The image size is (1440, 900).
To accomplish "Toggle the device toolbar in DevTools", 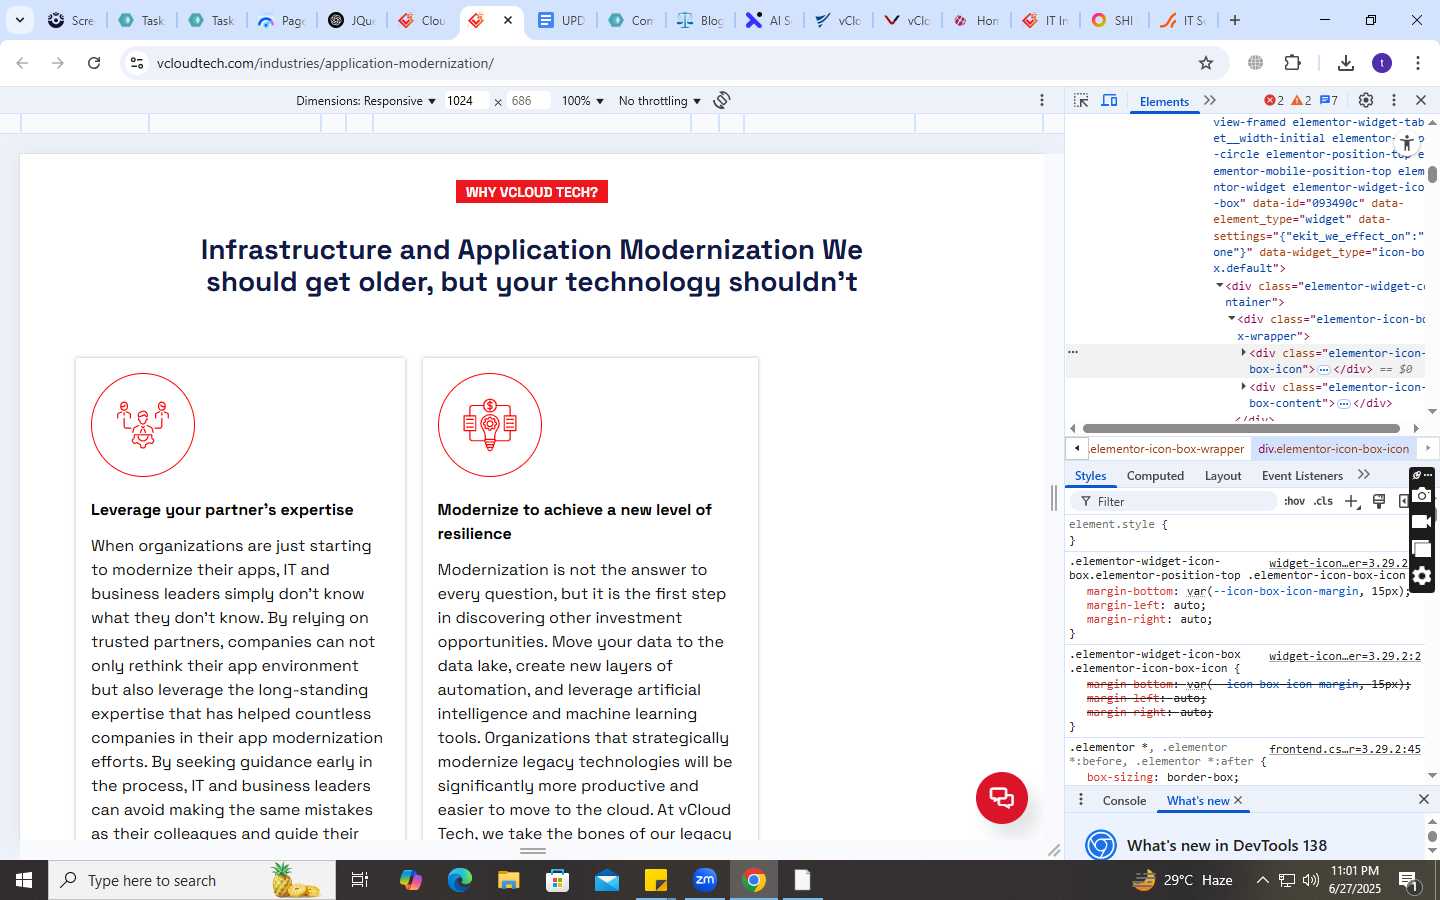I will click(x=1109, y=100).
